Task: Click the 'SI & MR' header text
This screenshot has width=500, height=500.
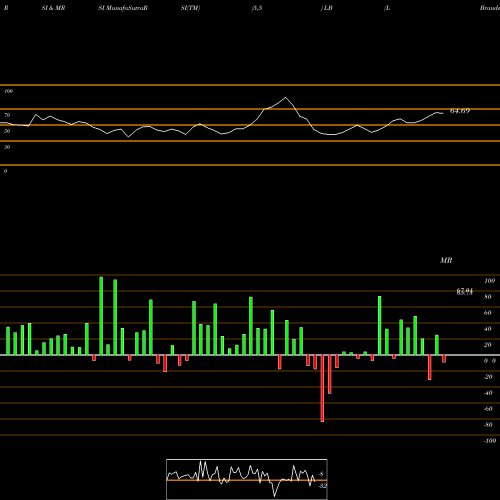Action: 53,8
